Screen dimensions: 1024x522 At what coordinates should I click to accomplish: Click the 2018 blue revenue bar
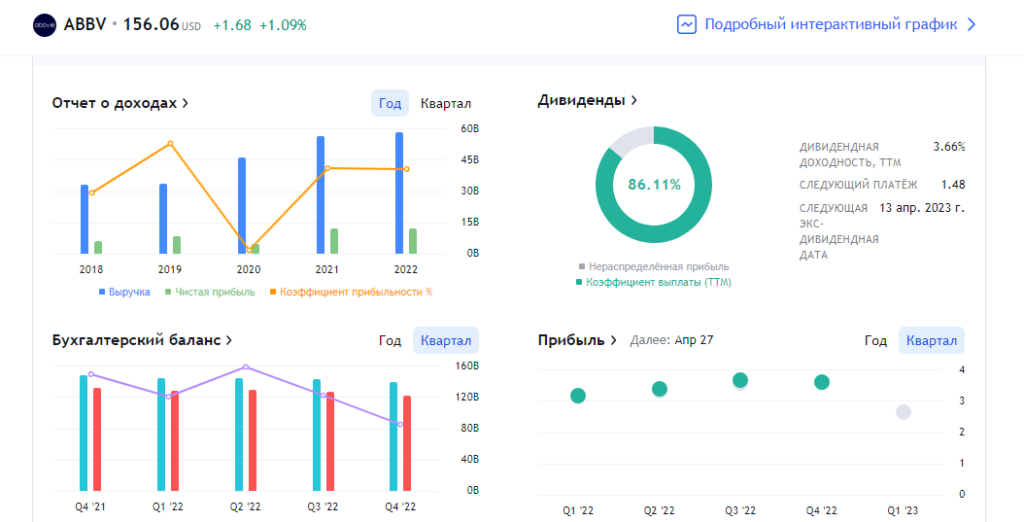coord(84,219)
